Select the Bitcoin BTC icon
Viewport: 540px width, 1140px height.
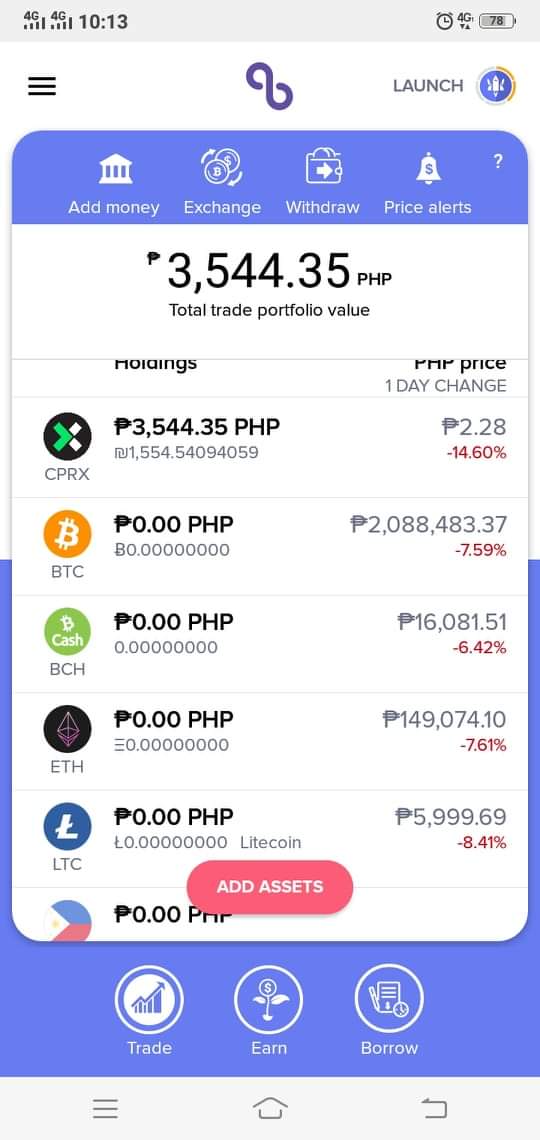[x=67, y=534]
